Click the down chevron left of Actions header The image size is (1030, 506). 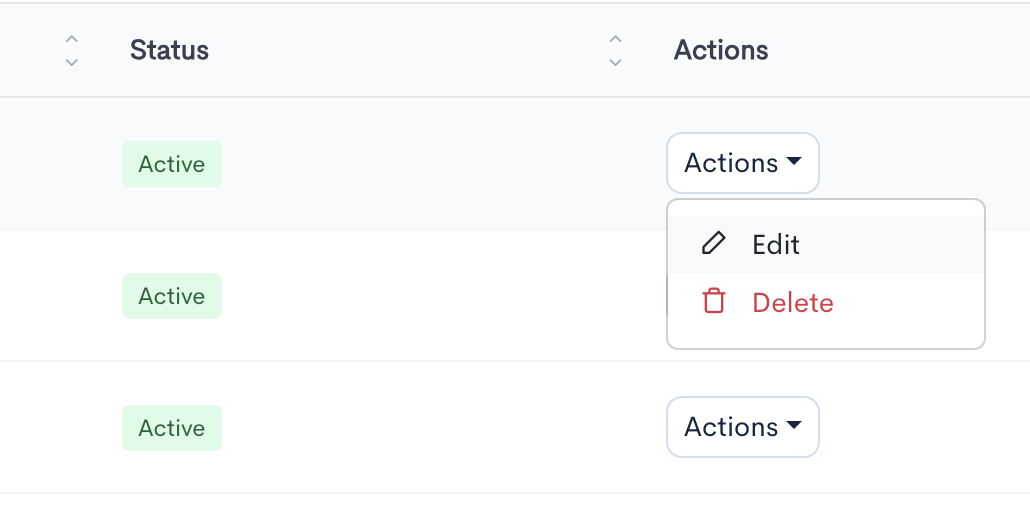[615, 61]
